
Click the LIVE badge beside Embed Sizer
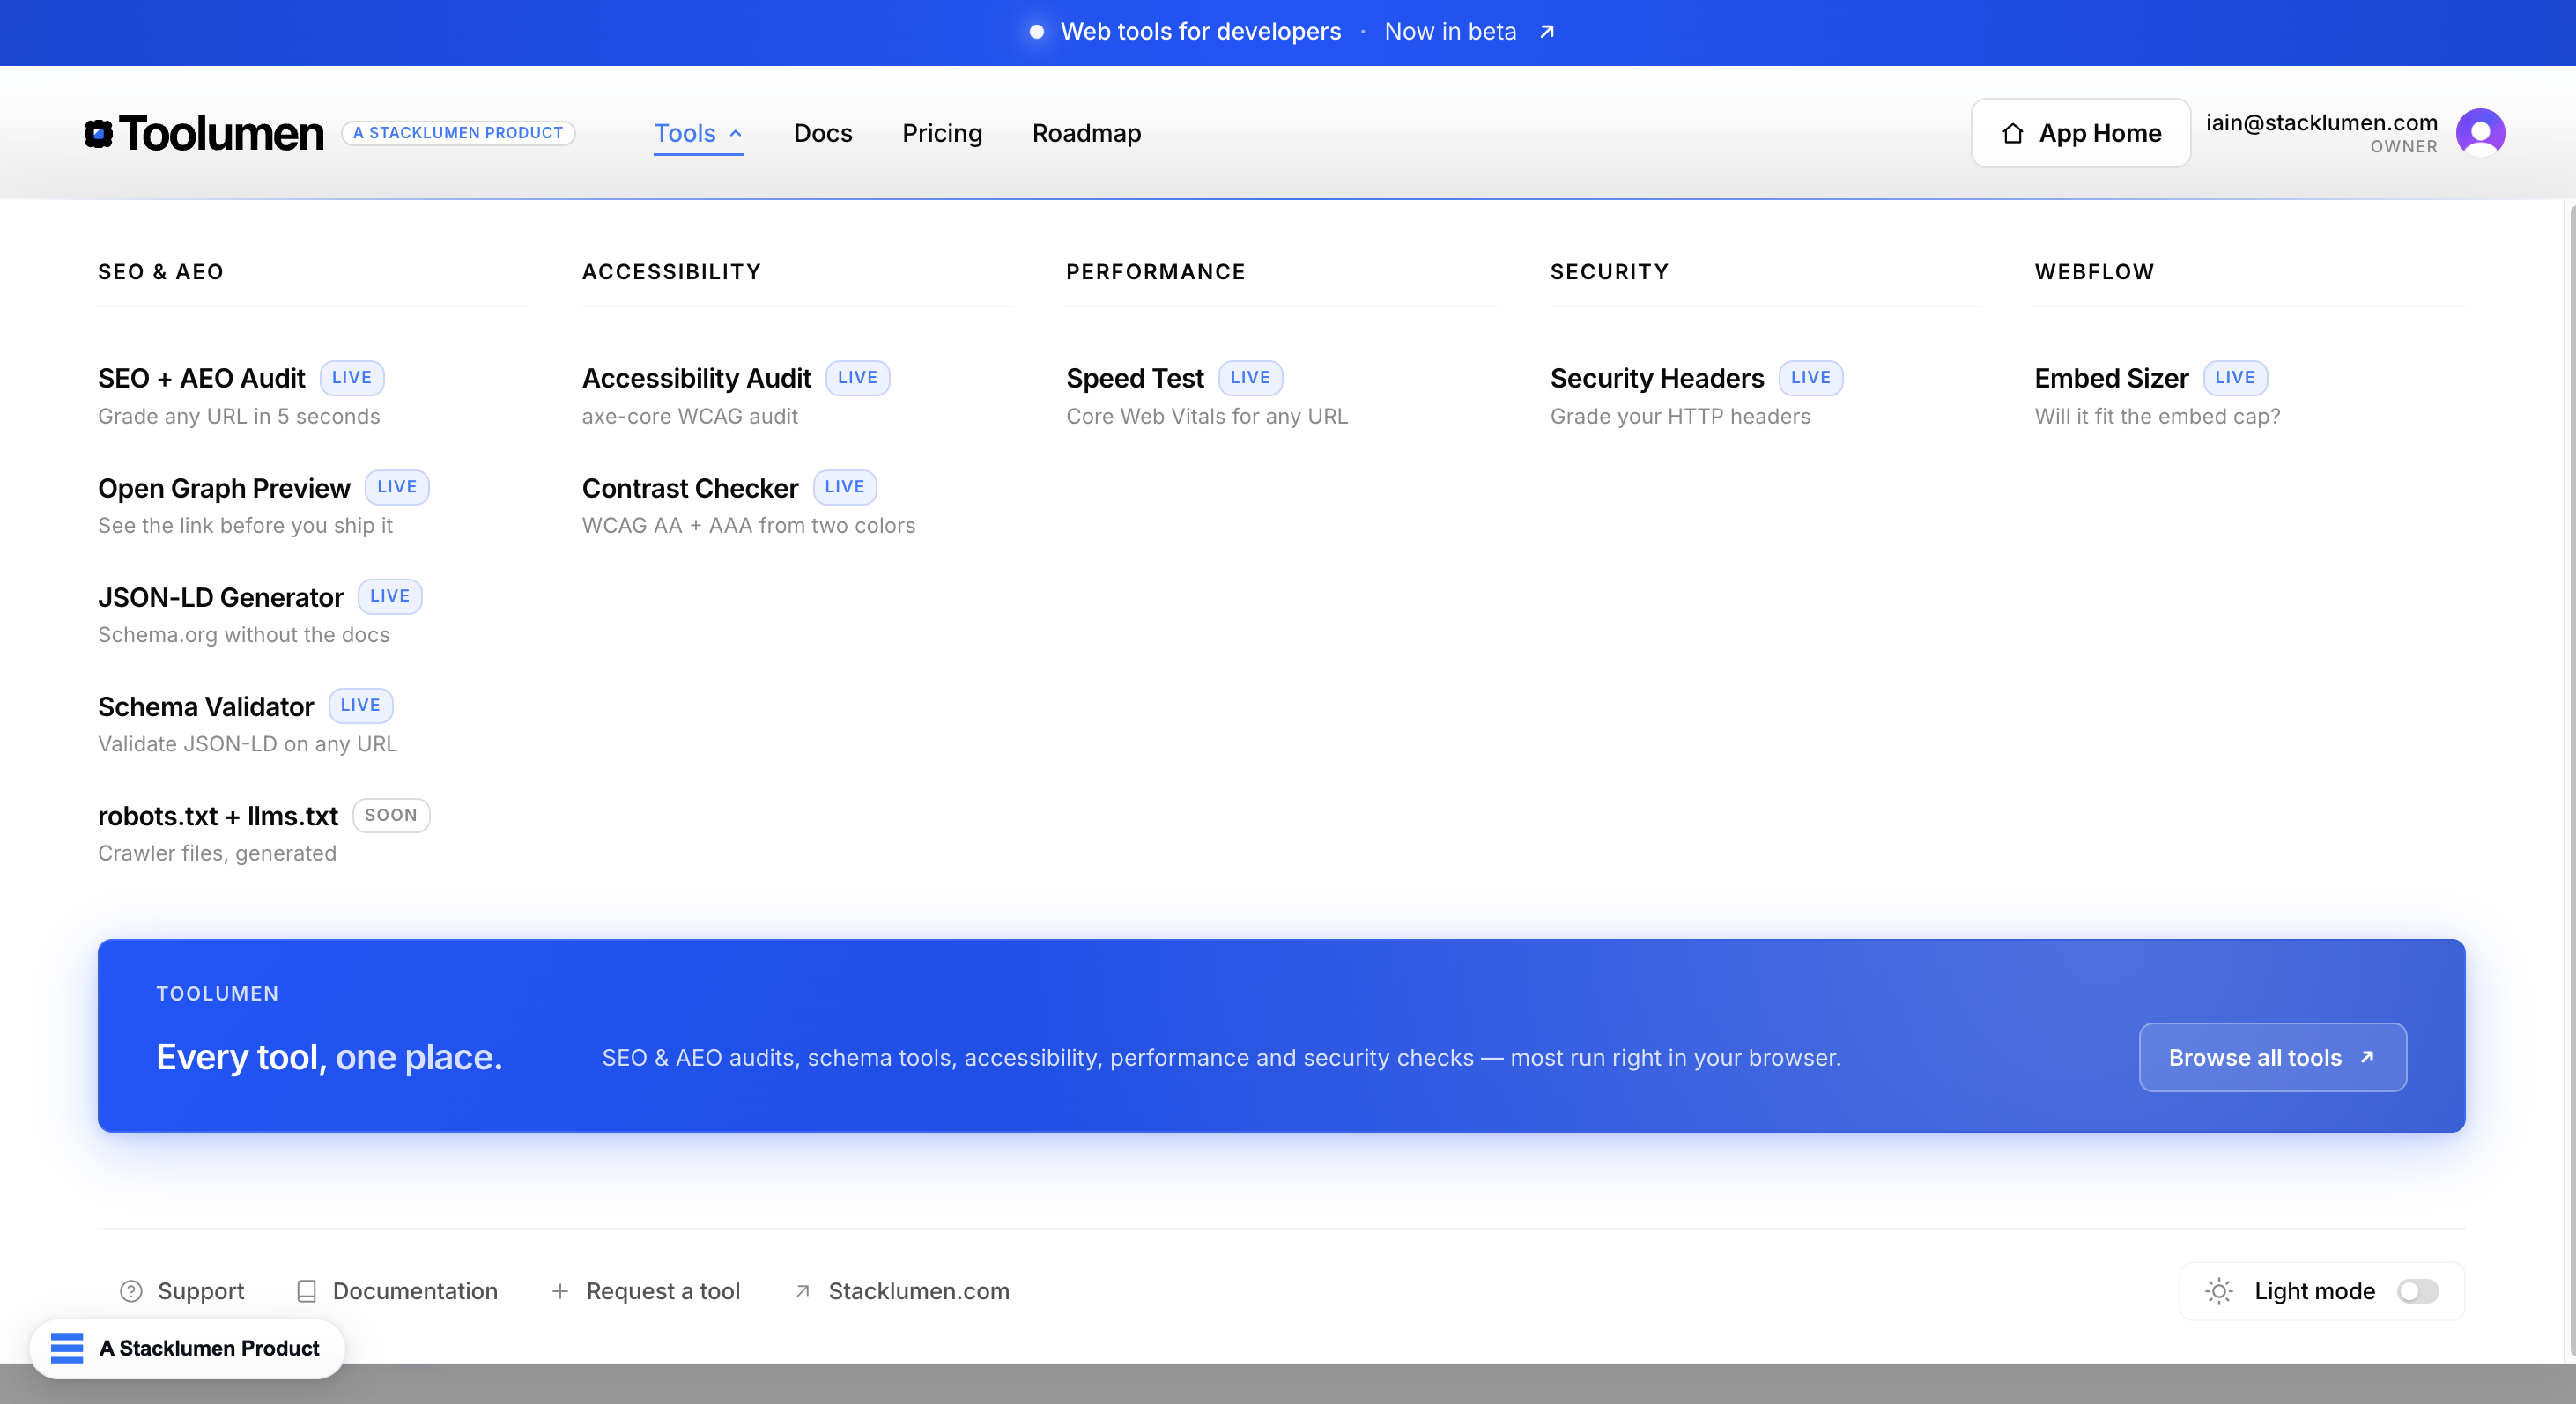(2235, 377)
